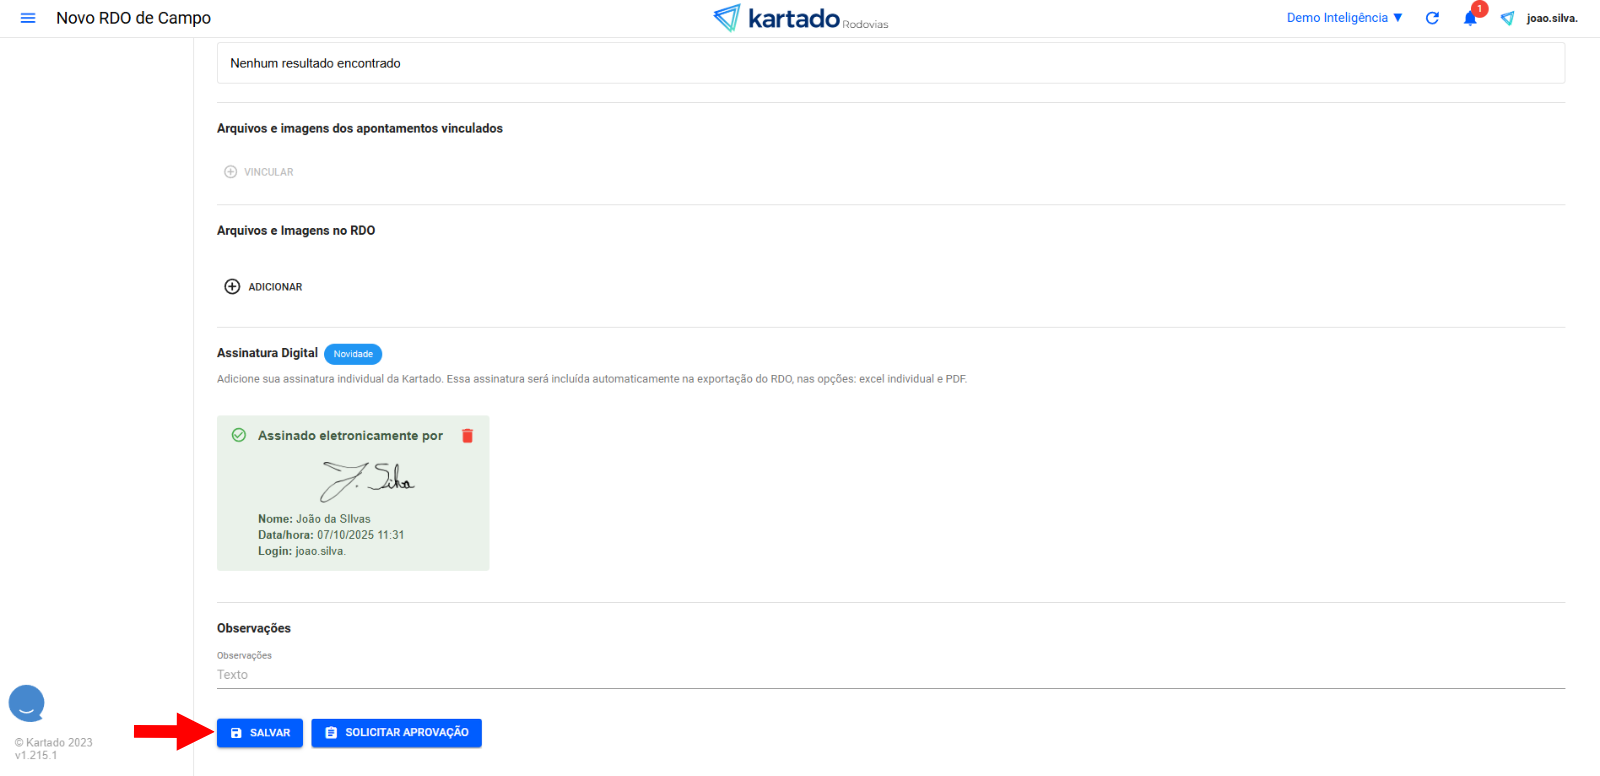
Task: Open the notifications bell
Action: pyautogui.click(x=1469, y=19)
